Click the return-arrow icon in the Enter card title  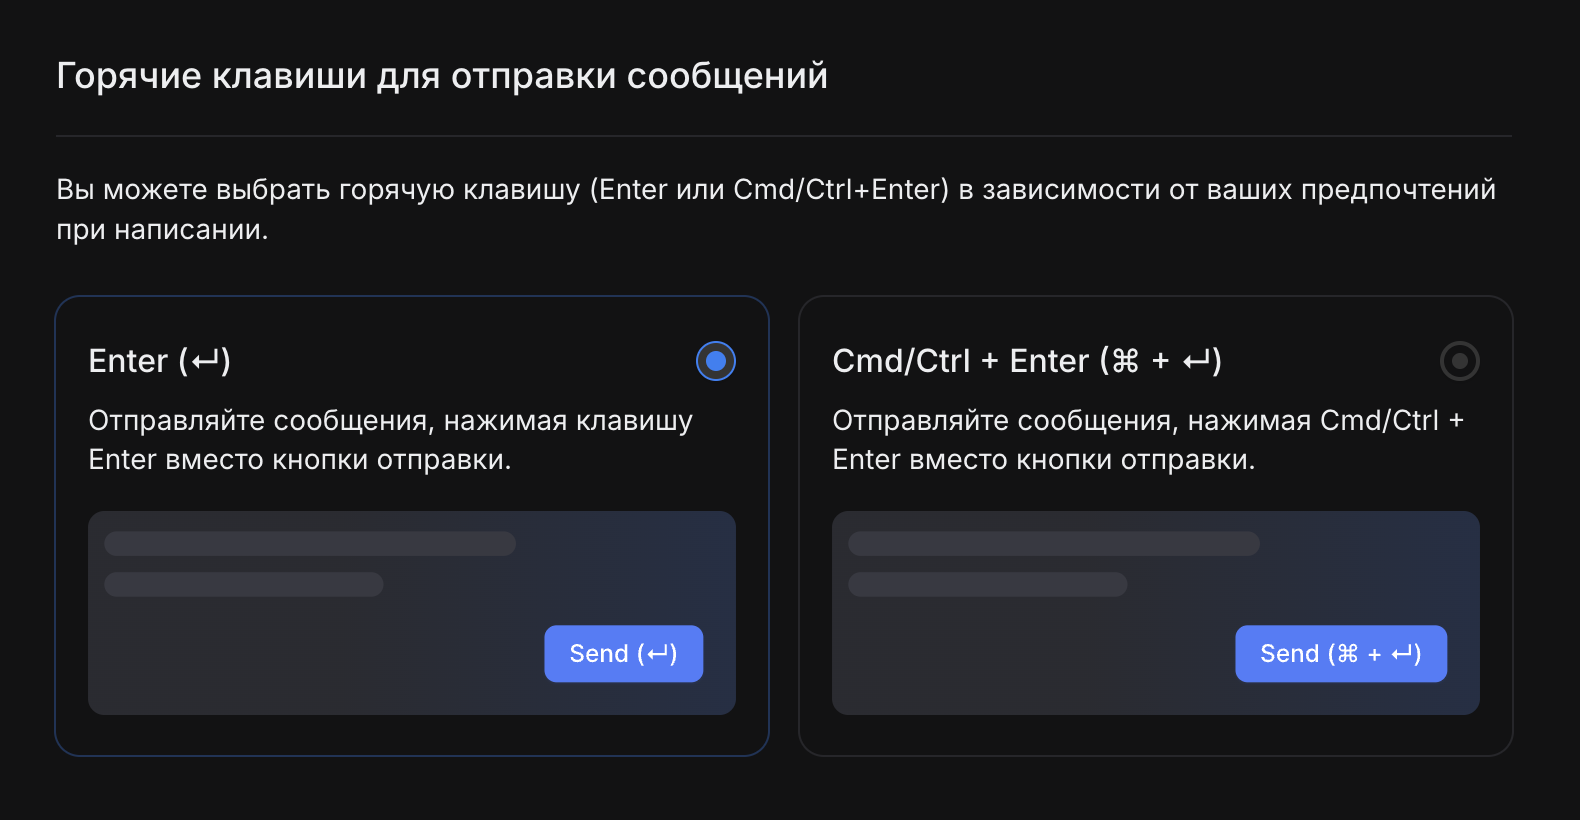pos(205,360)
